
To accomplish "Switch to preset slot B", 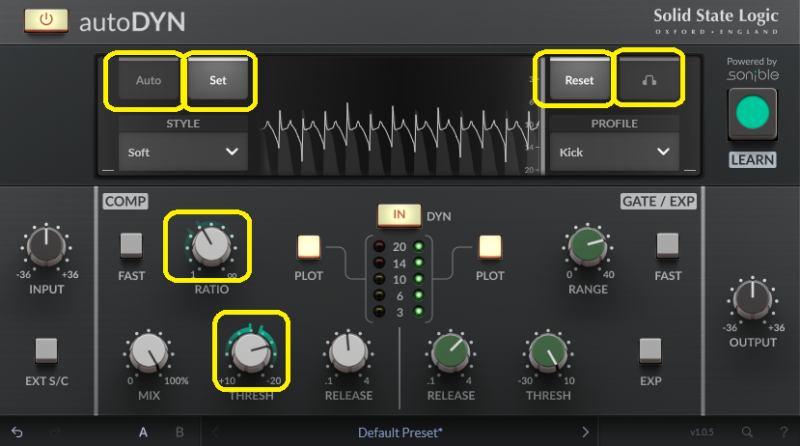I will tap(179, 432).
